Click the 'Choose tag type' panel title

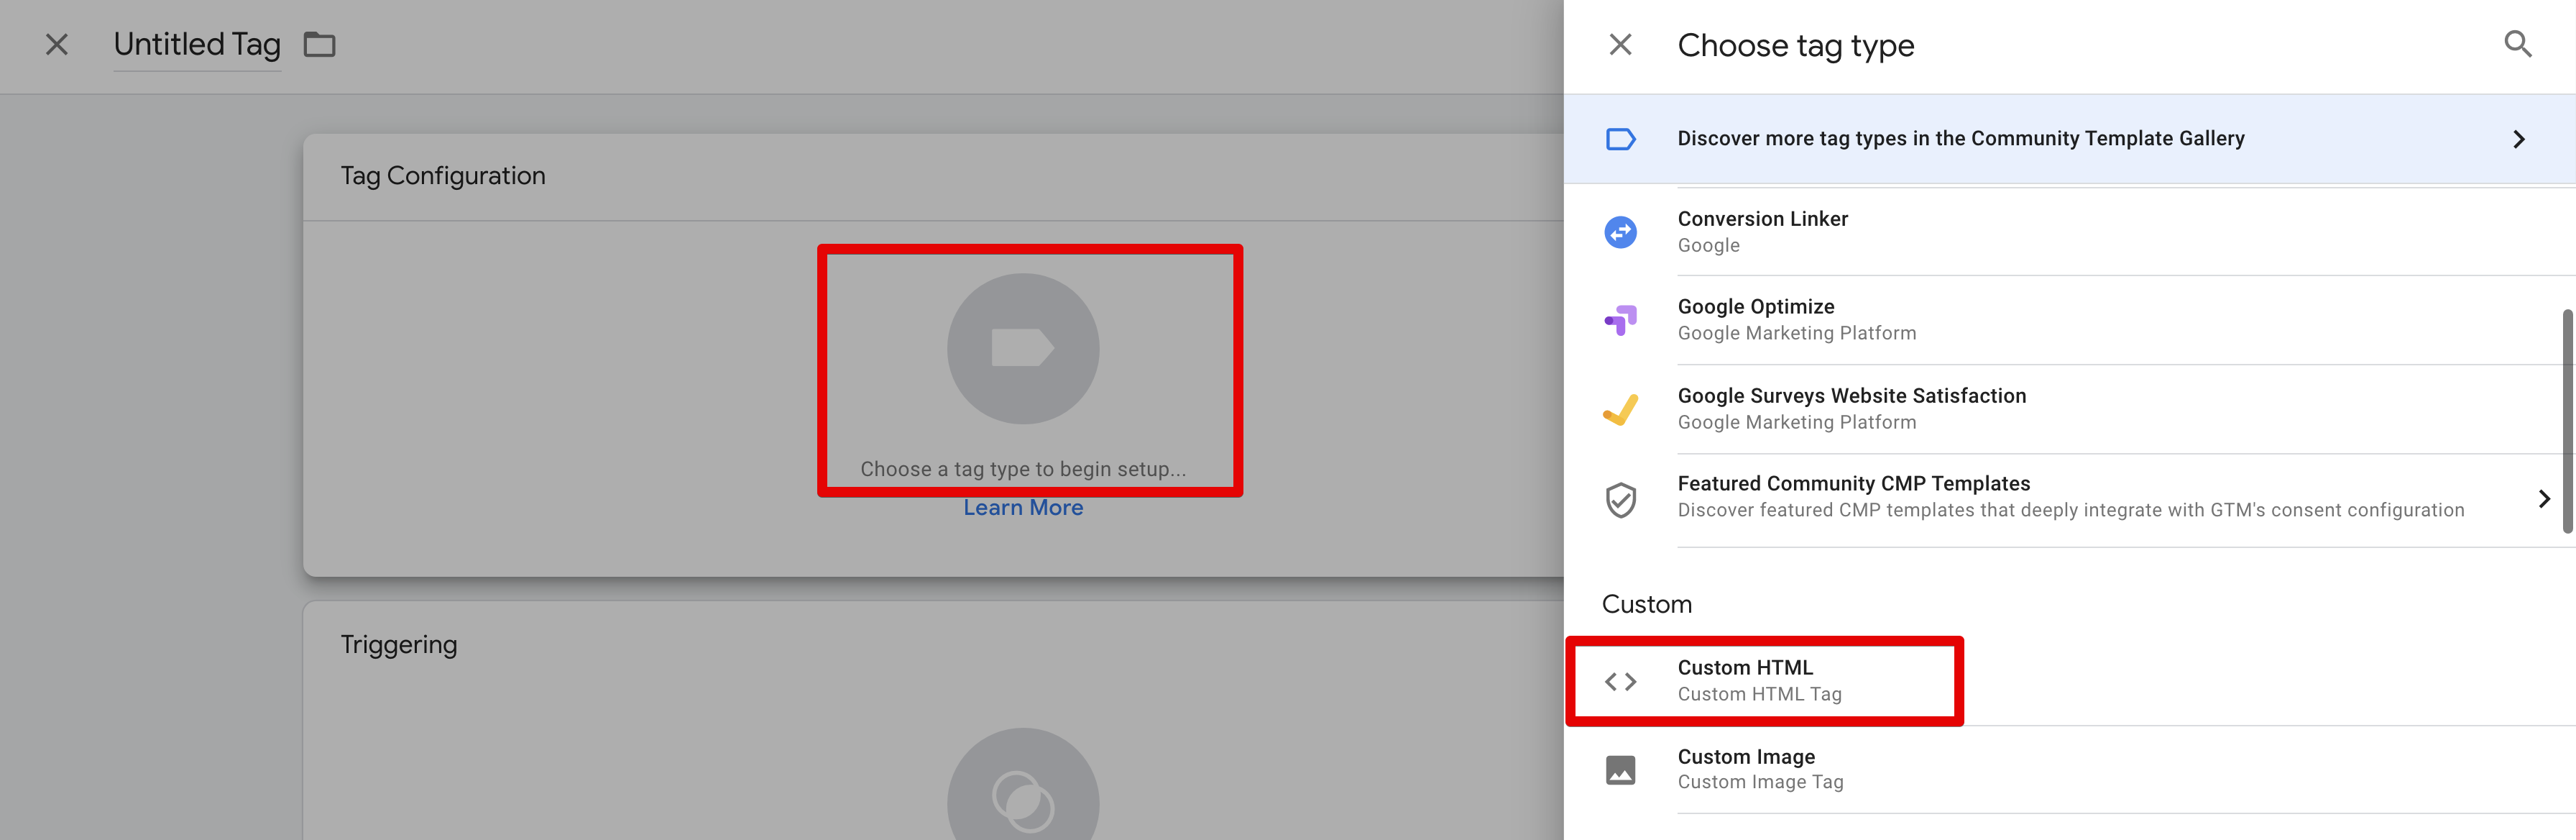coord(1795,46)
